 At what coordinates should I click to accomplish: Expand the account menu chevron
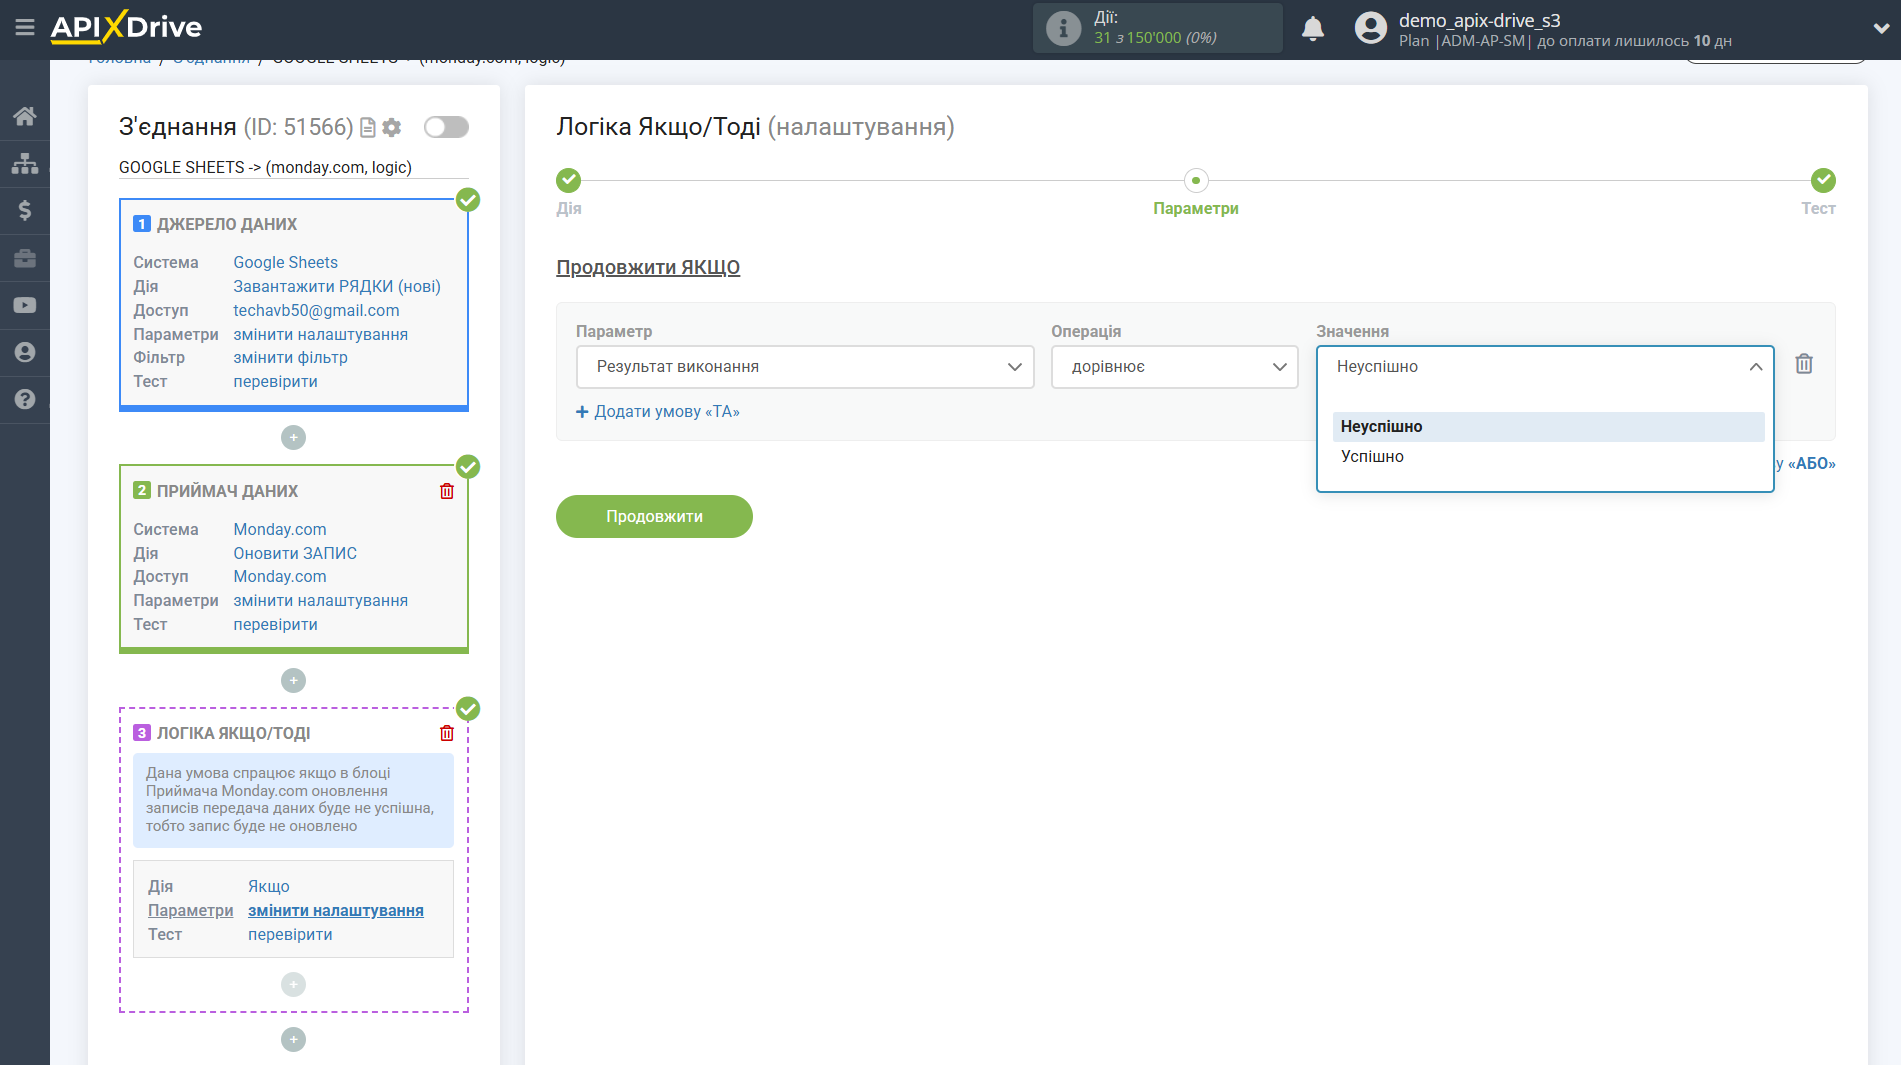click(x=1880, y=29)
